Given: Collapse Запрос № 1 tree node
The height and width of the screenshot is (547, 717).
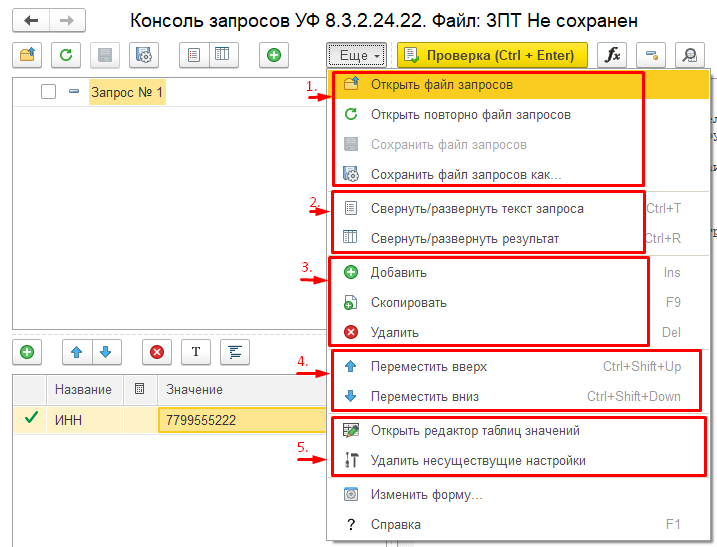Looking at the screenshot, I should pyautogui.click(x=74, y=91).
